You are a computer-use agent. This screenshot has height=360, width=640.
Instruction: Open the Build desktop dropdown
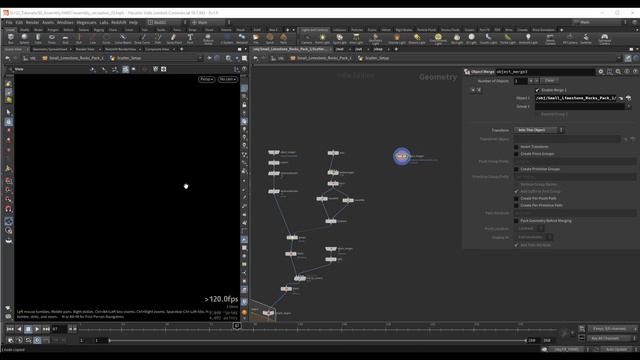coord(166,22)
